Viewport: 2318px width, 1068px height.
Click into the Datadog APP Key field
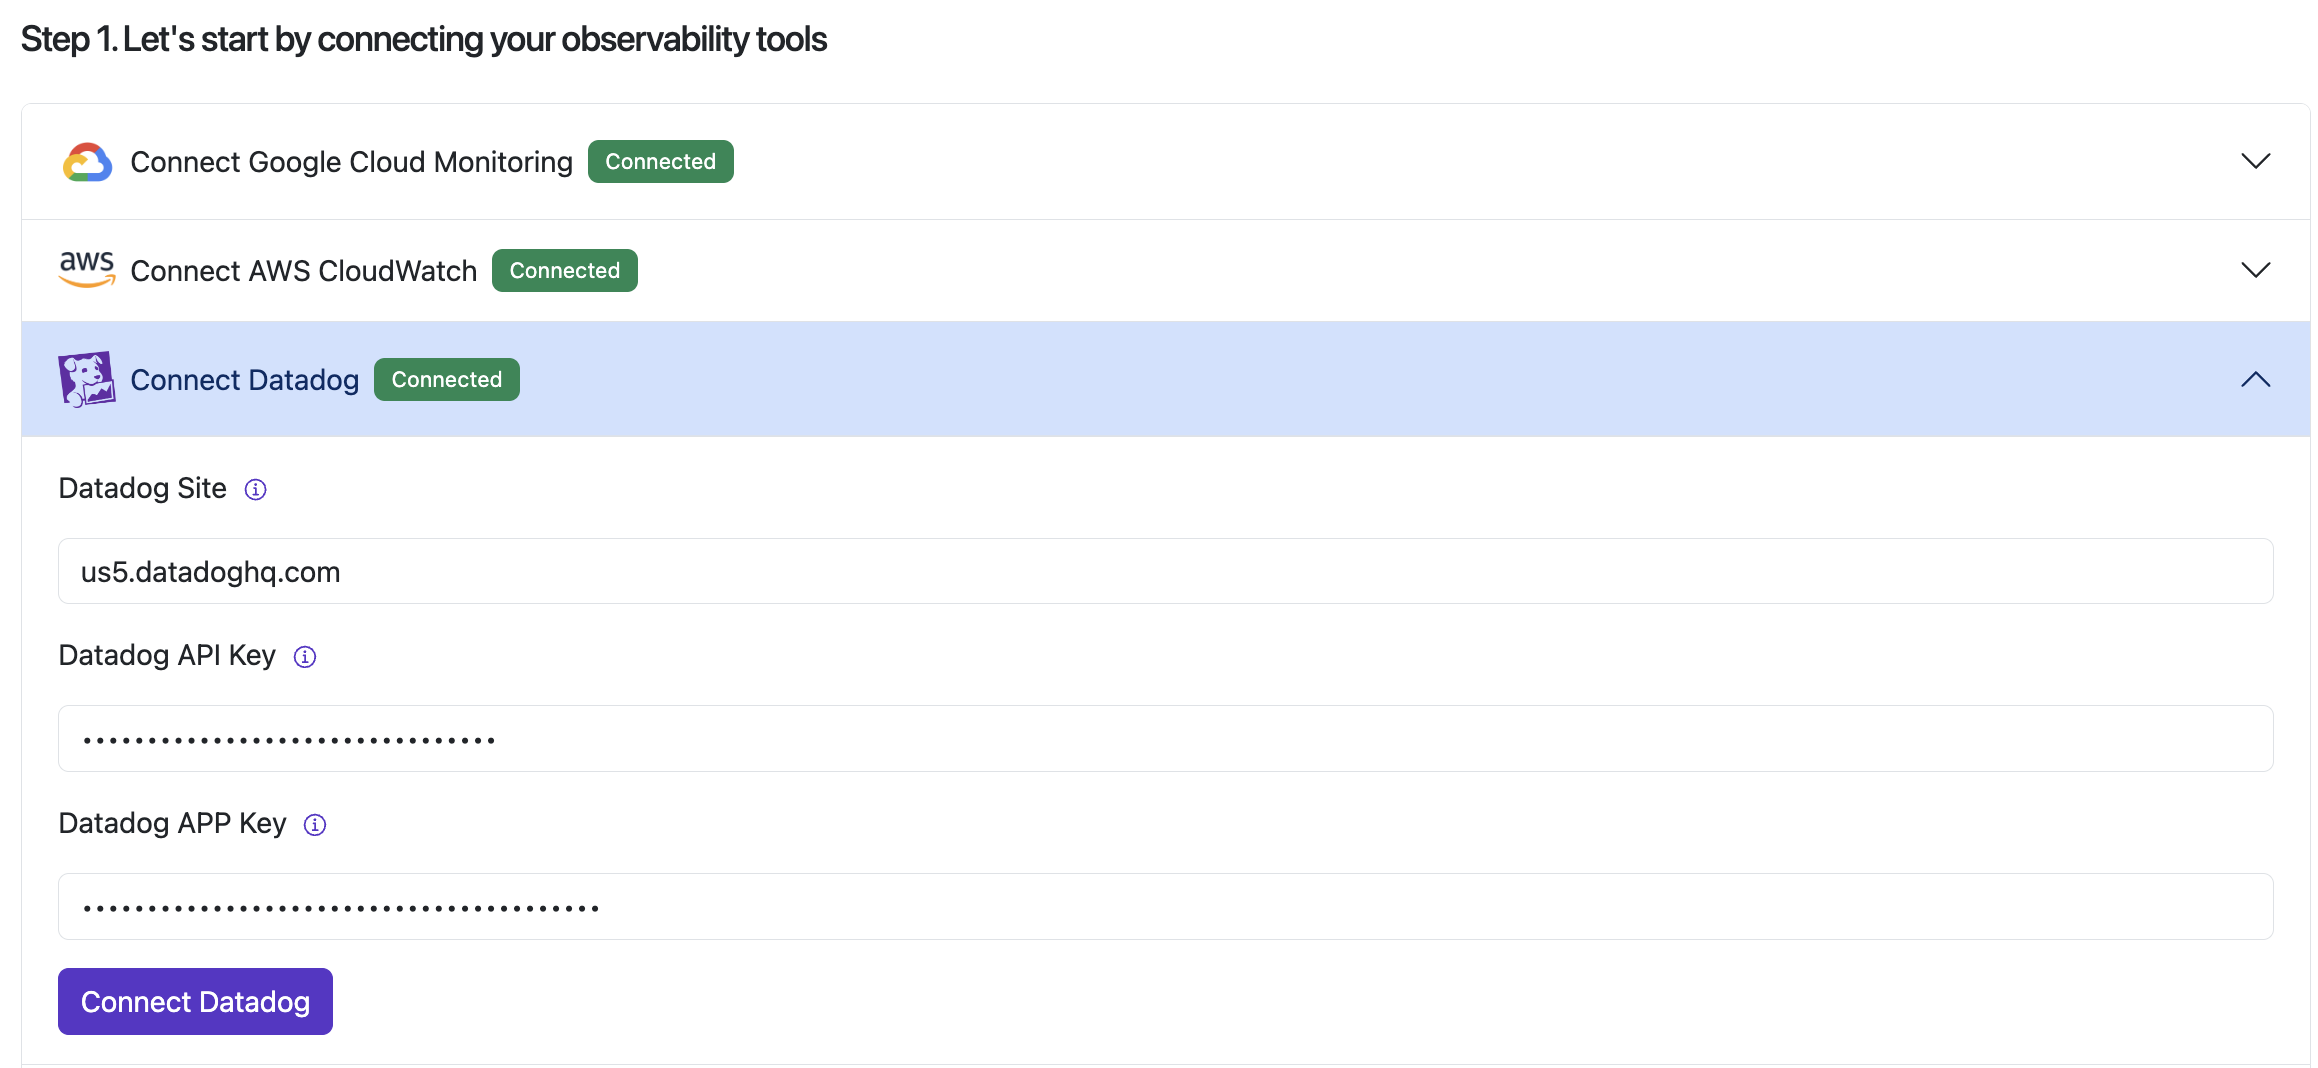tap(1165, 907)
